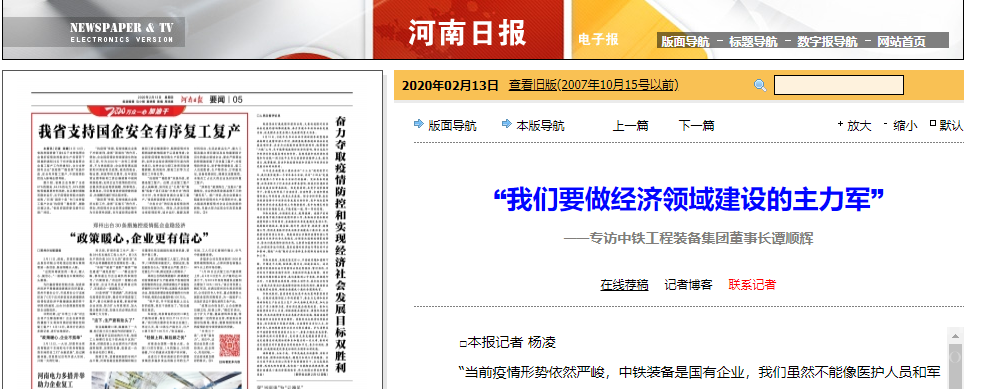Screen dimensions: 996x389
Task: Click 河南日报 logo in banner
Action: point(467,33)
